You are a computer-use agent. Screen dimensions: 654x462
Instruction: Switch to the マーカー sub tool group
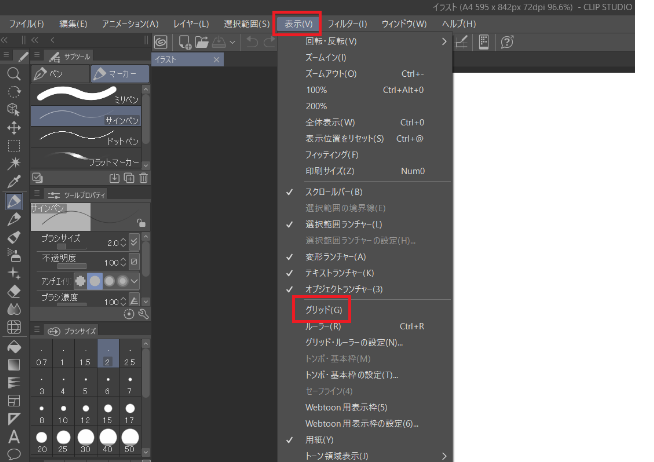[x=119, y=74]
